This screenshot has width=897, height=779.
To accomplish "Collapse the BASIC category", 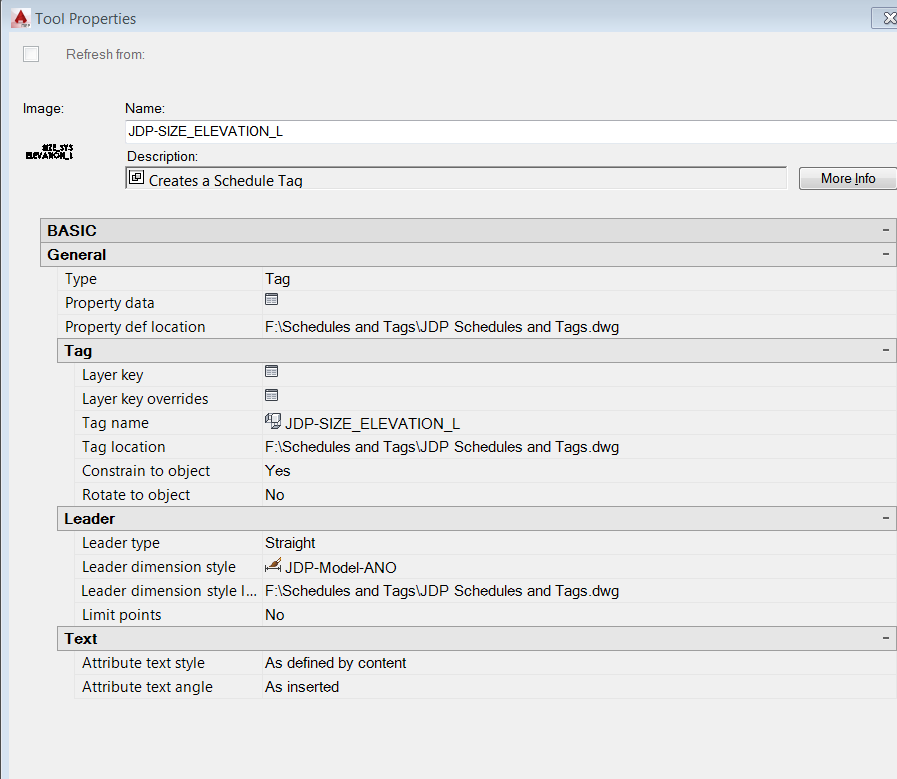I will 884,230.
